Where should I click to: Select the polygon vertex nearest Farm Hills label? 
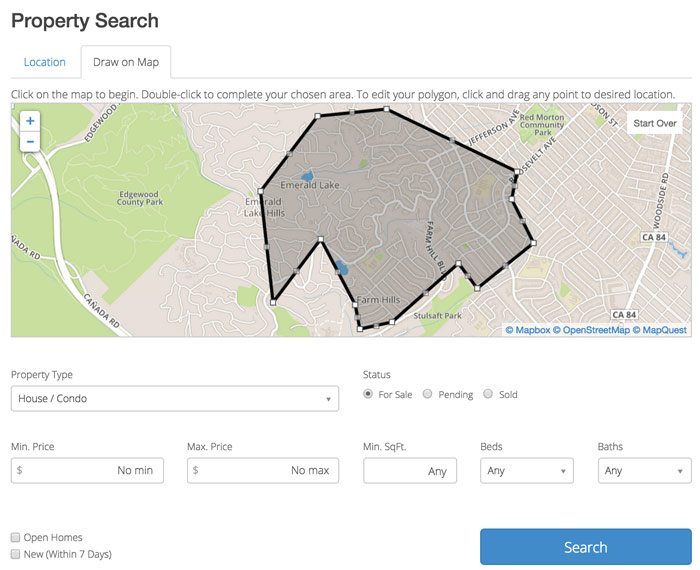(x=355, y=305)
